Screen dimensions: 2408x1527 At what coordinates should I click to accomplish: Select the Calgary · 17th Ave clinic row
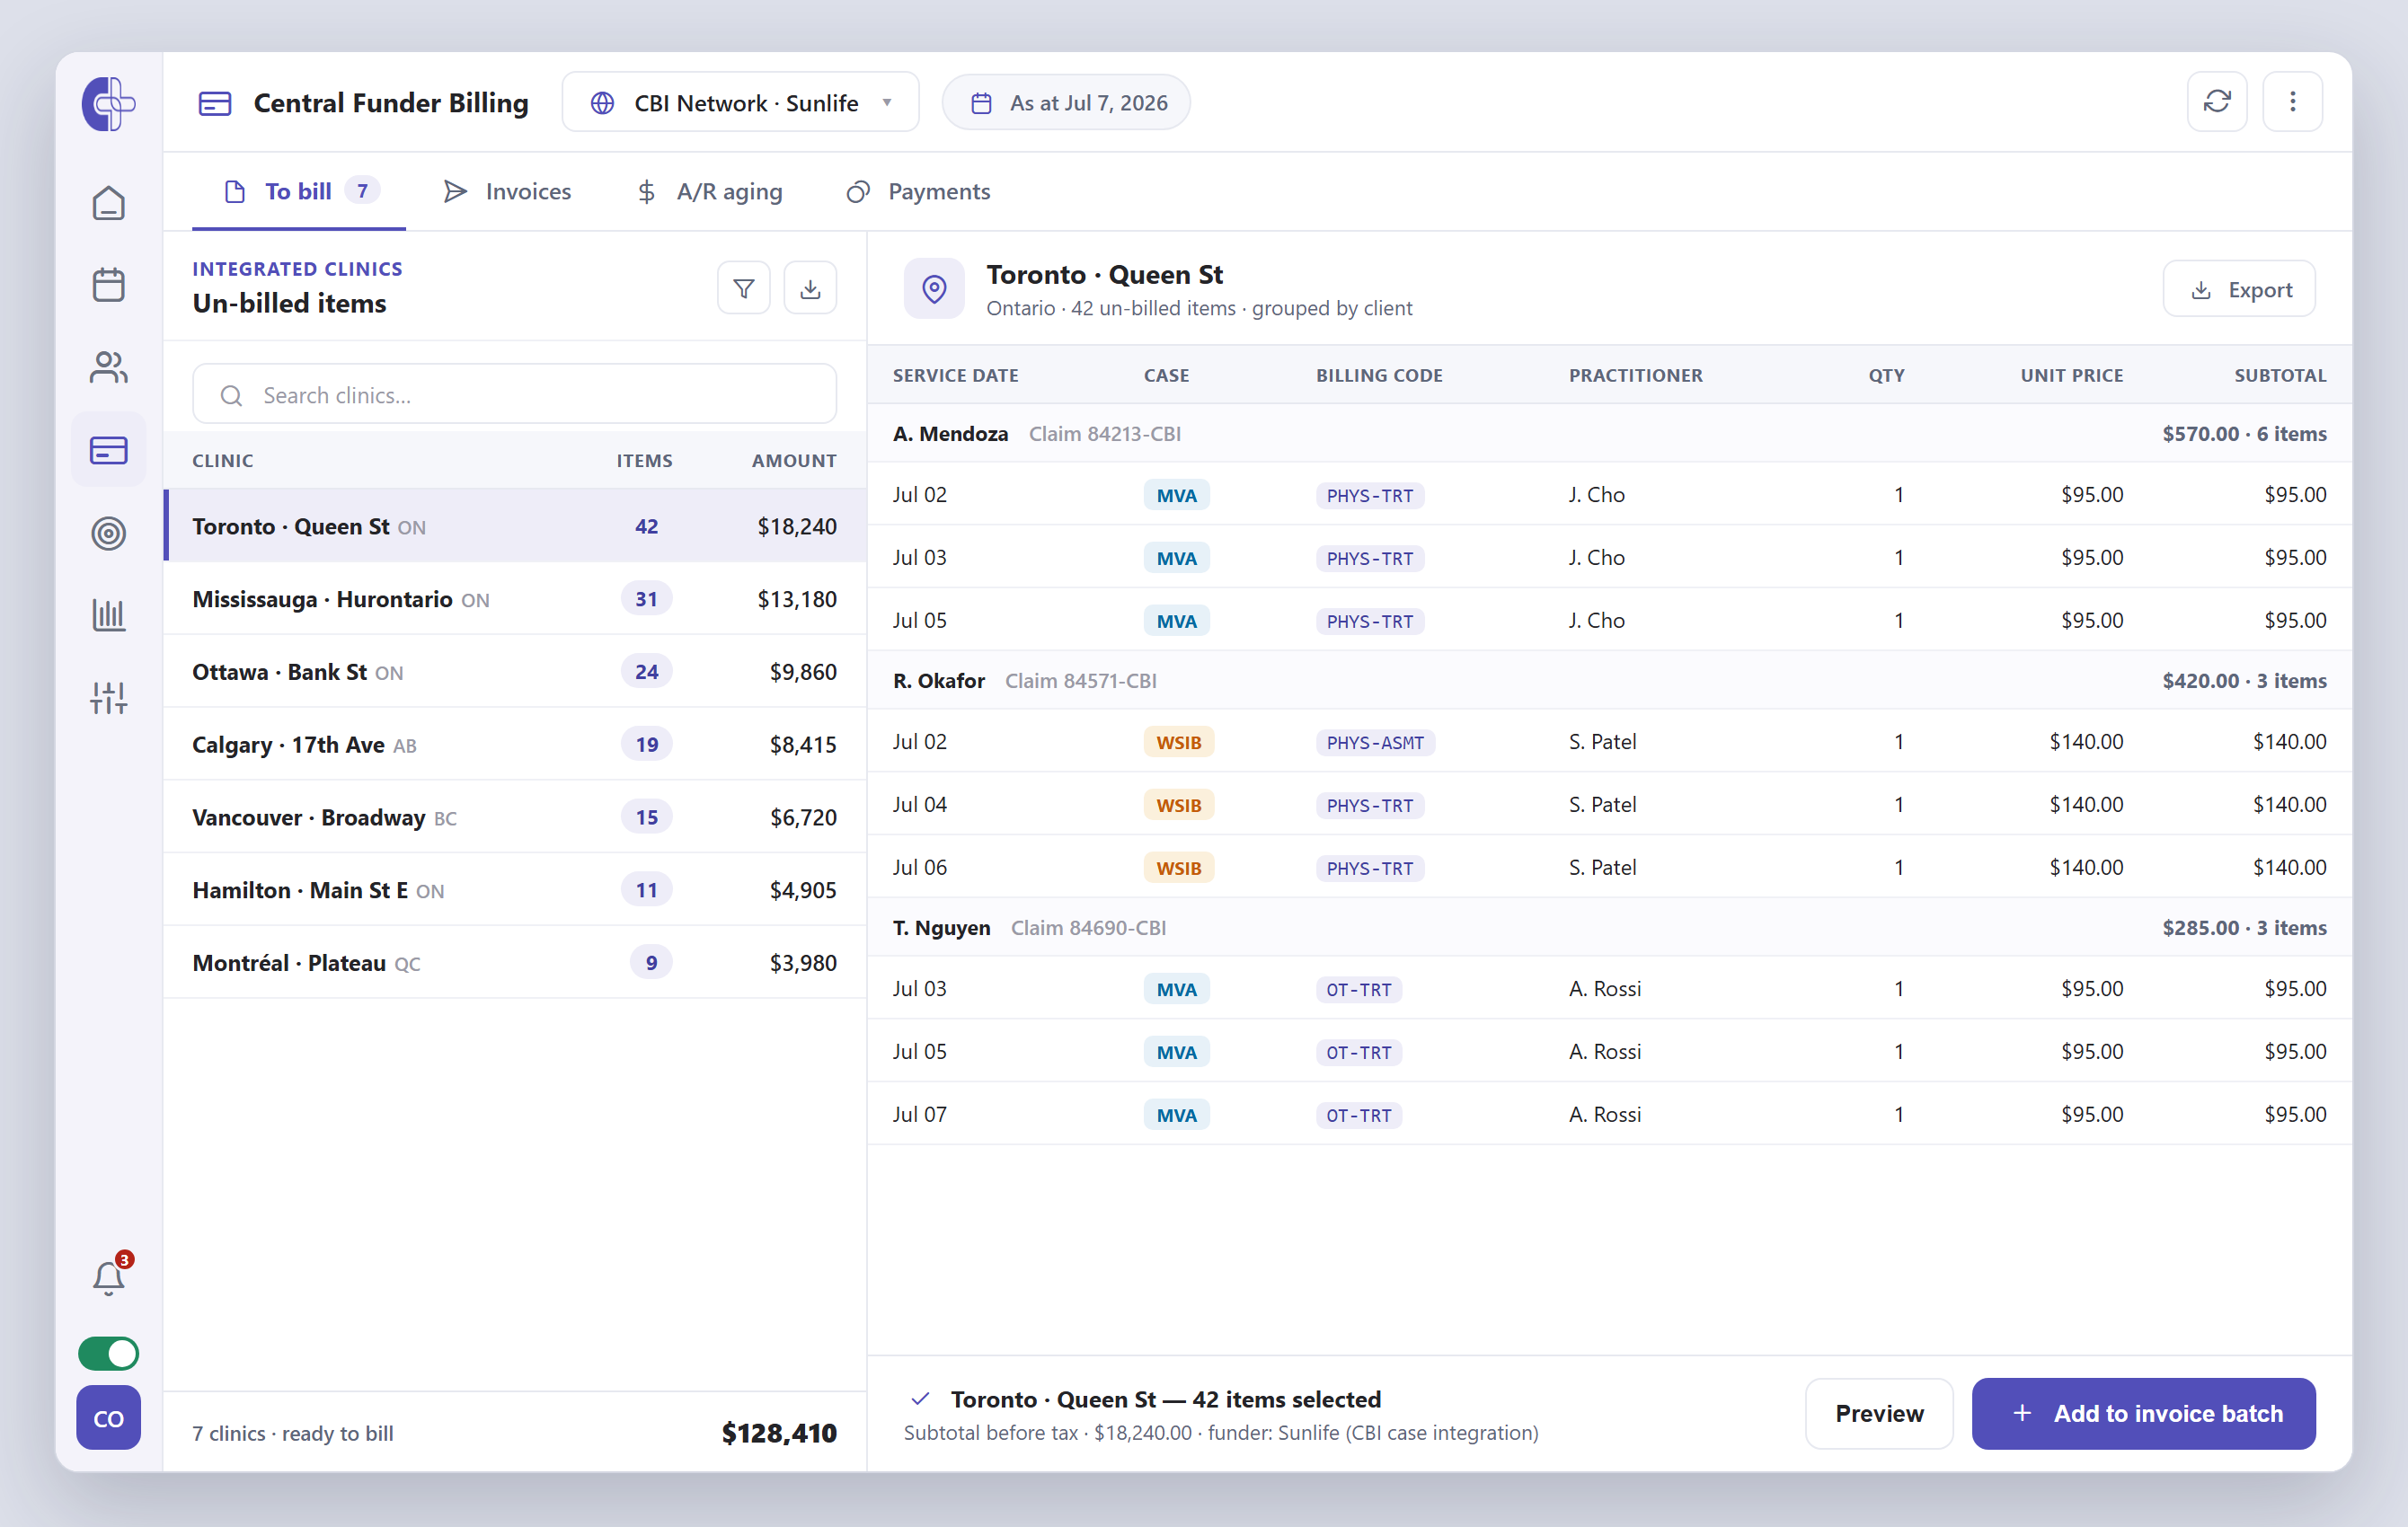point(515,745)
